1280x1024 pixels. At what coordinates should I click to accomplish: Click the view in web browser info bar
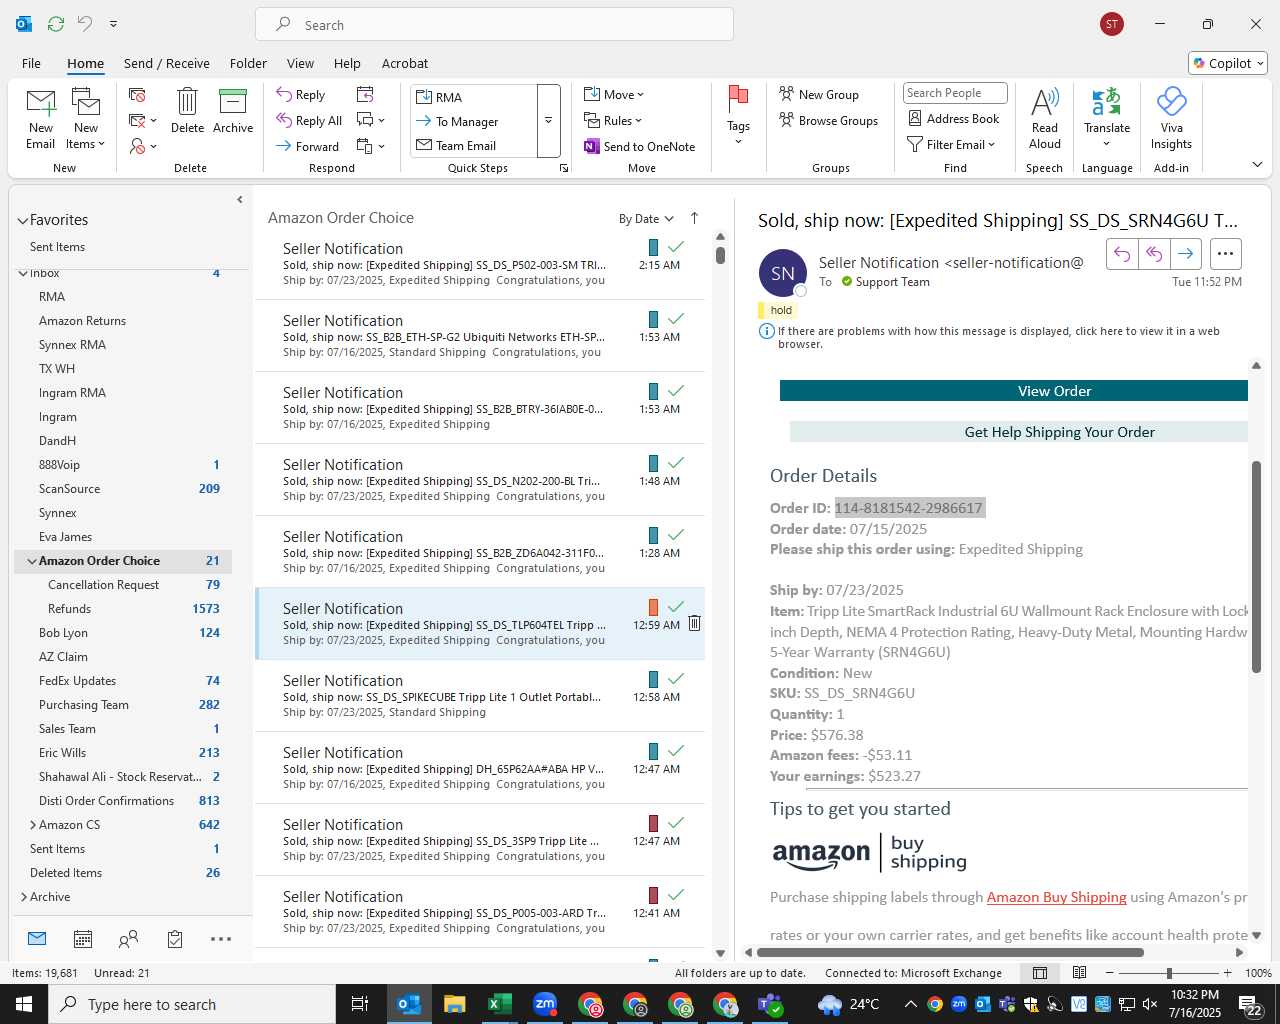point(1000,337)
